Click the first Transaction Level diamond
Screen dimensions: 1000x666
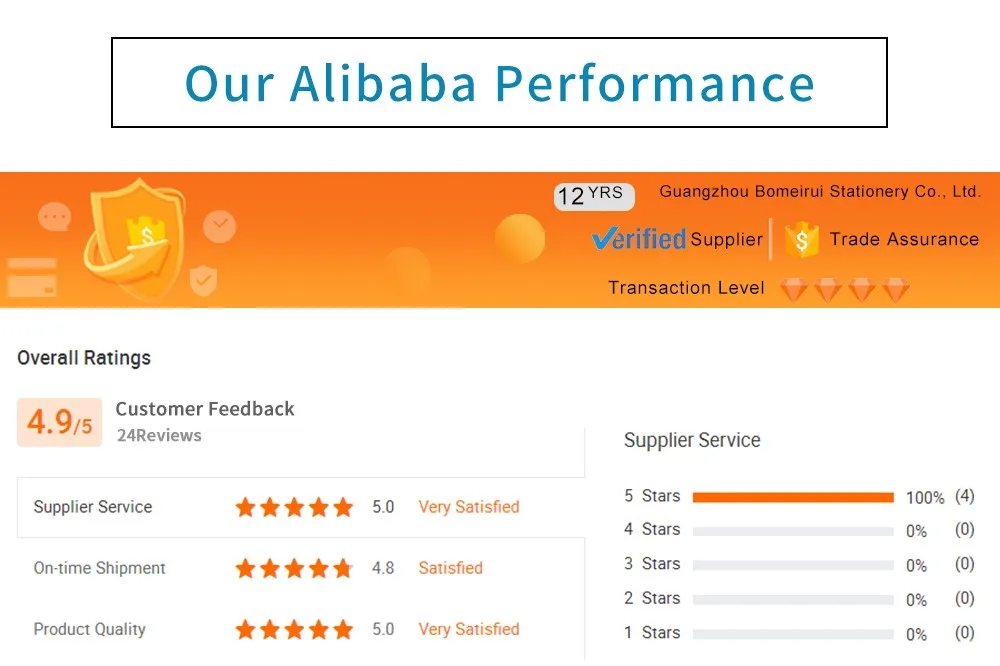tap(794, 289)
